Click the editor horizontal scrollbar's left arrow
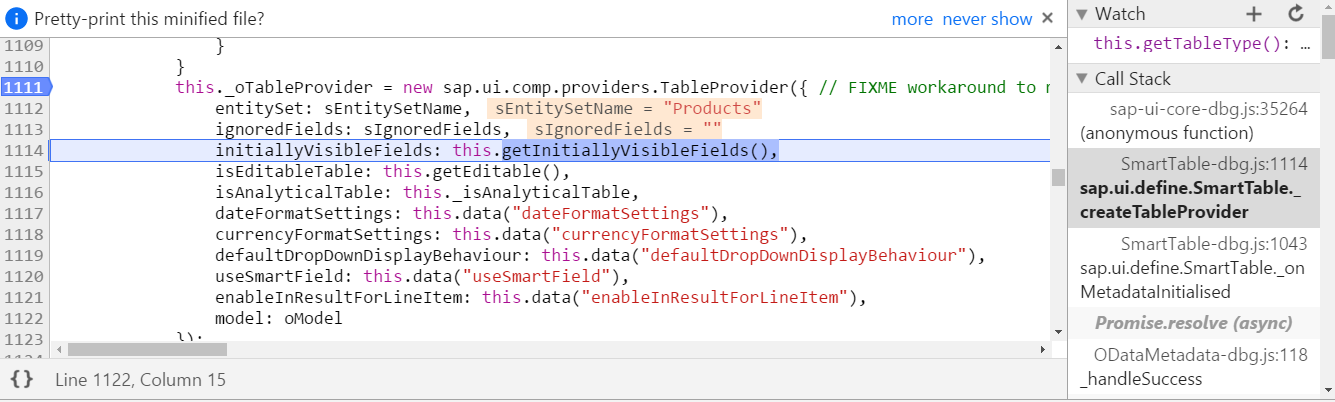This screenshot has width=1335, height=402. (57, 349)
